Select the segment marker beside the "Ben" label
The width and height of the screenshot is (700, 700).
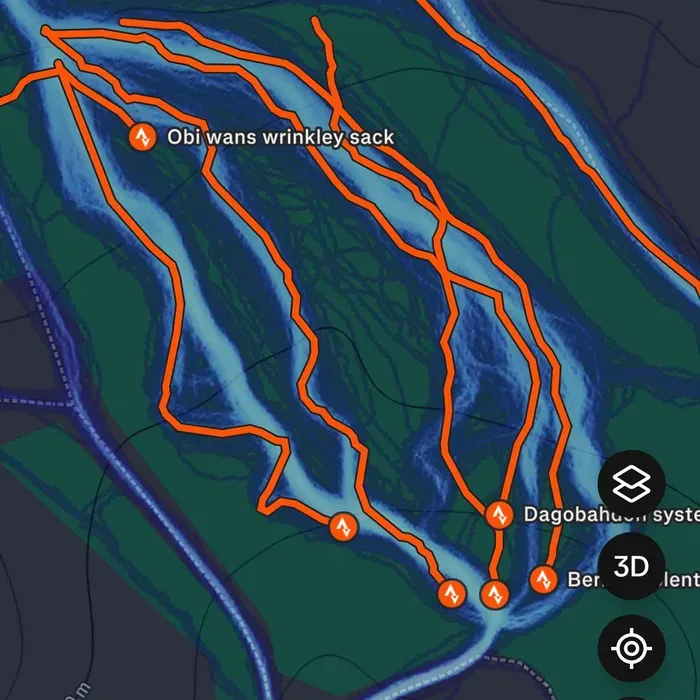(543, 579)
